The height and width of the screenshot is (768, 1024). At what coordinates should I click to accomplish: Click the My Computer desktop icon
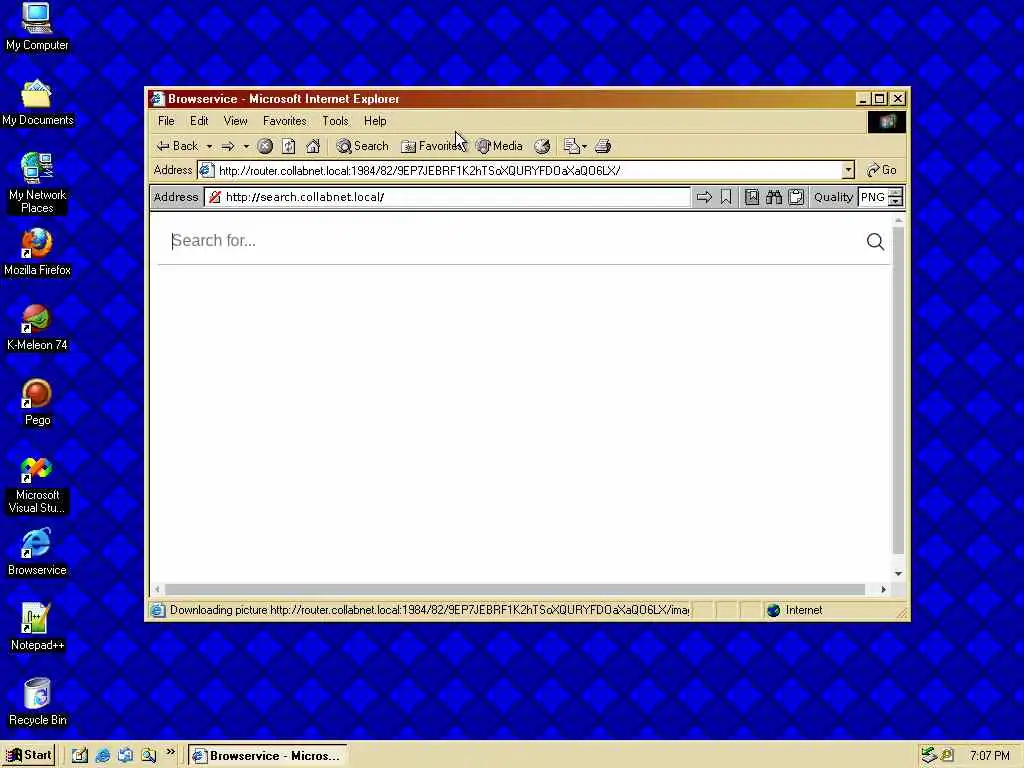pyautogui.click(x=37, y=27)
